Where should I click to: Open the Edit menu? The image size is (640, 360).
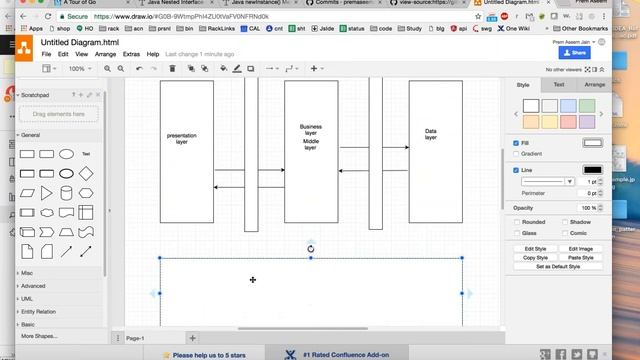63,54
